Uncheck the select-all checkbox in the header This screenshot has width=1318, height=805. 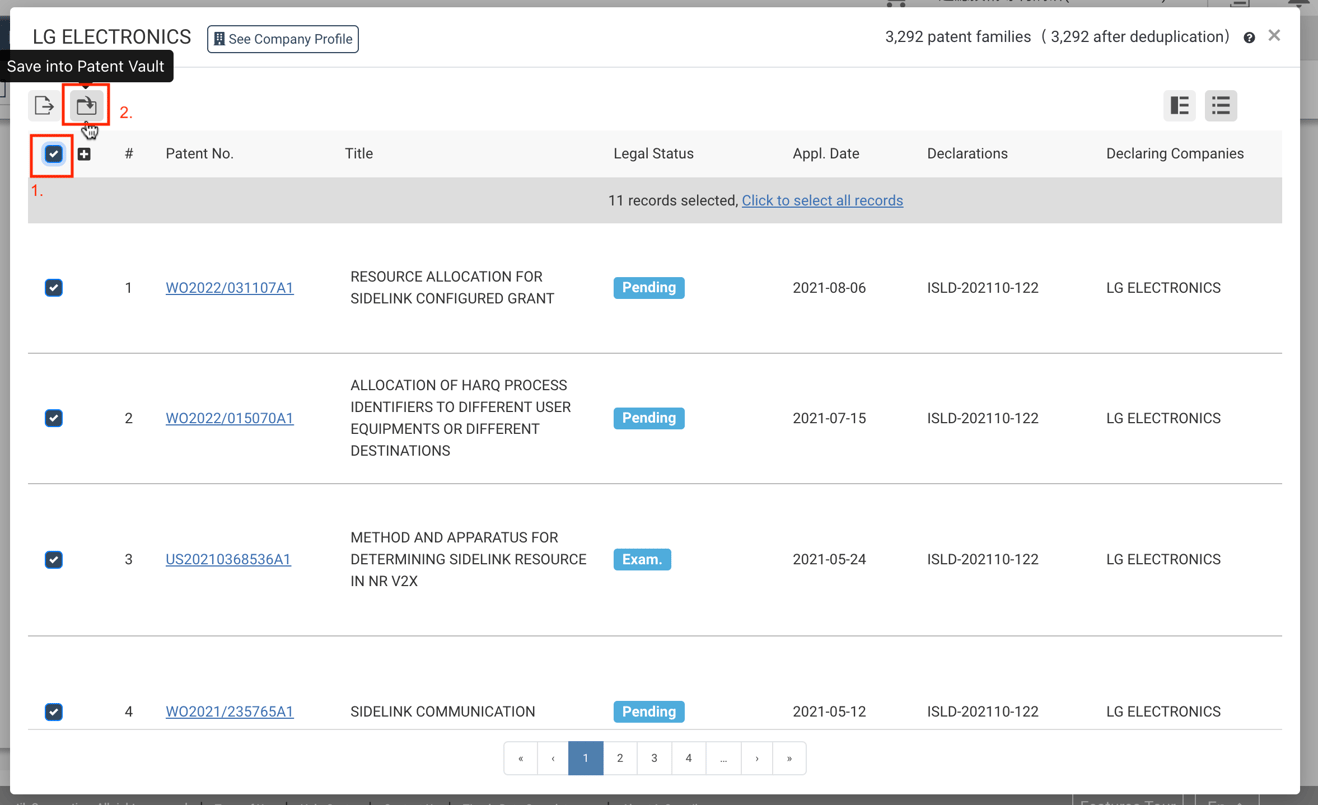[53, 153]
